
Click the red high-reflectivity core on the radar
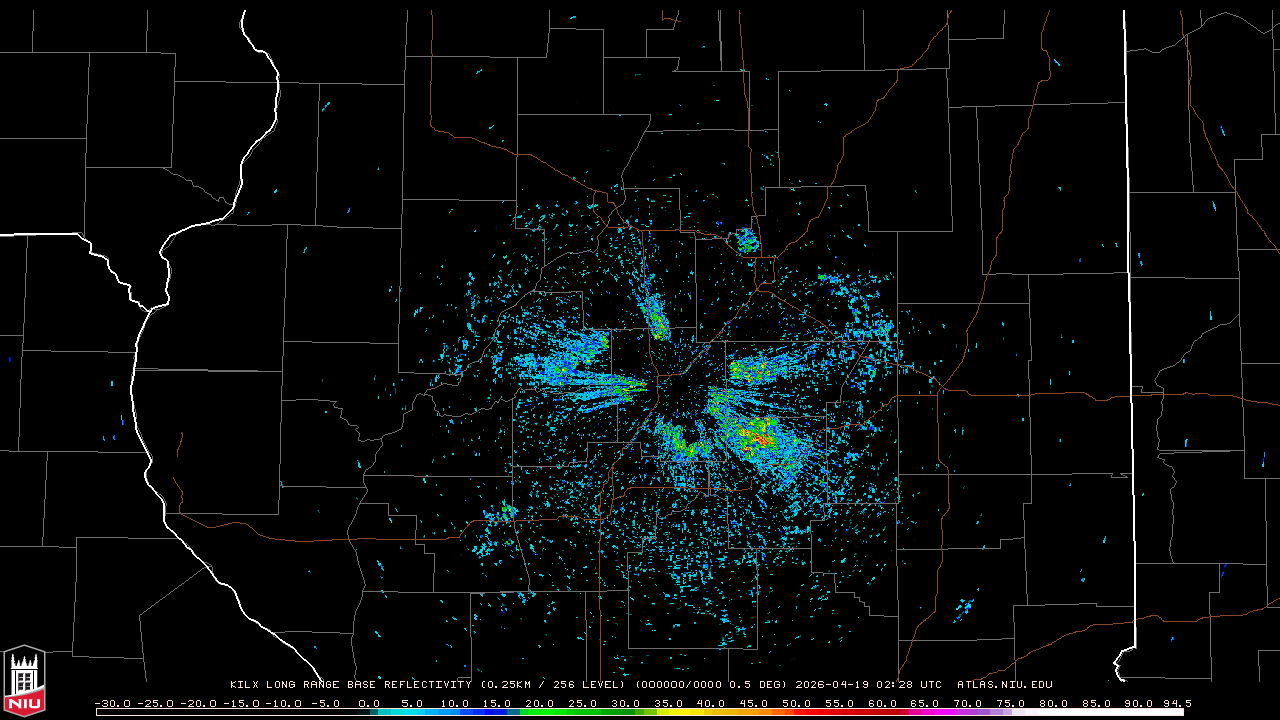click(762, 437)
